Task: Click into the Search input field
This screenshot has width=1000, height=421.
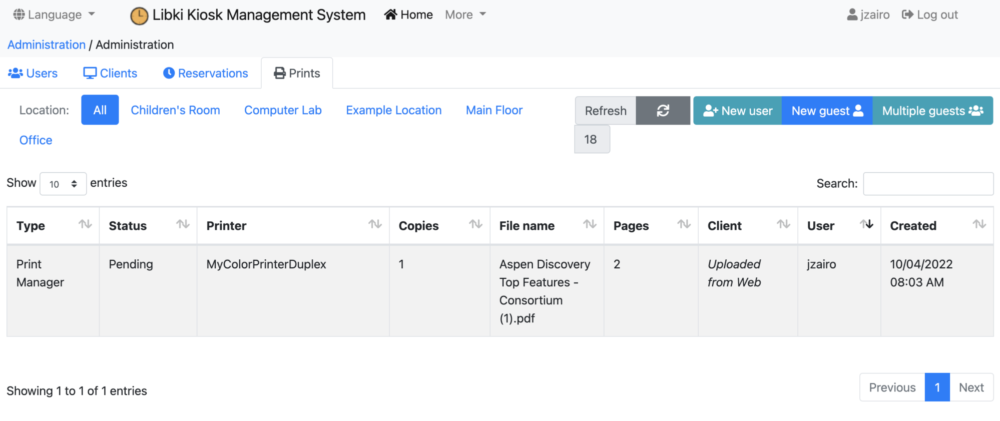Action: click(928, 184)
